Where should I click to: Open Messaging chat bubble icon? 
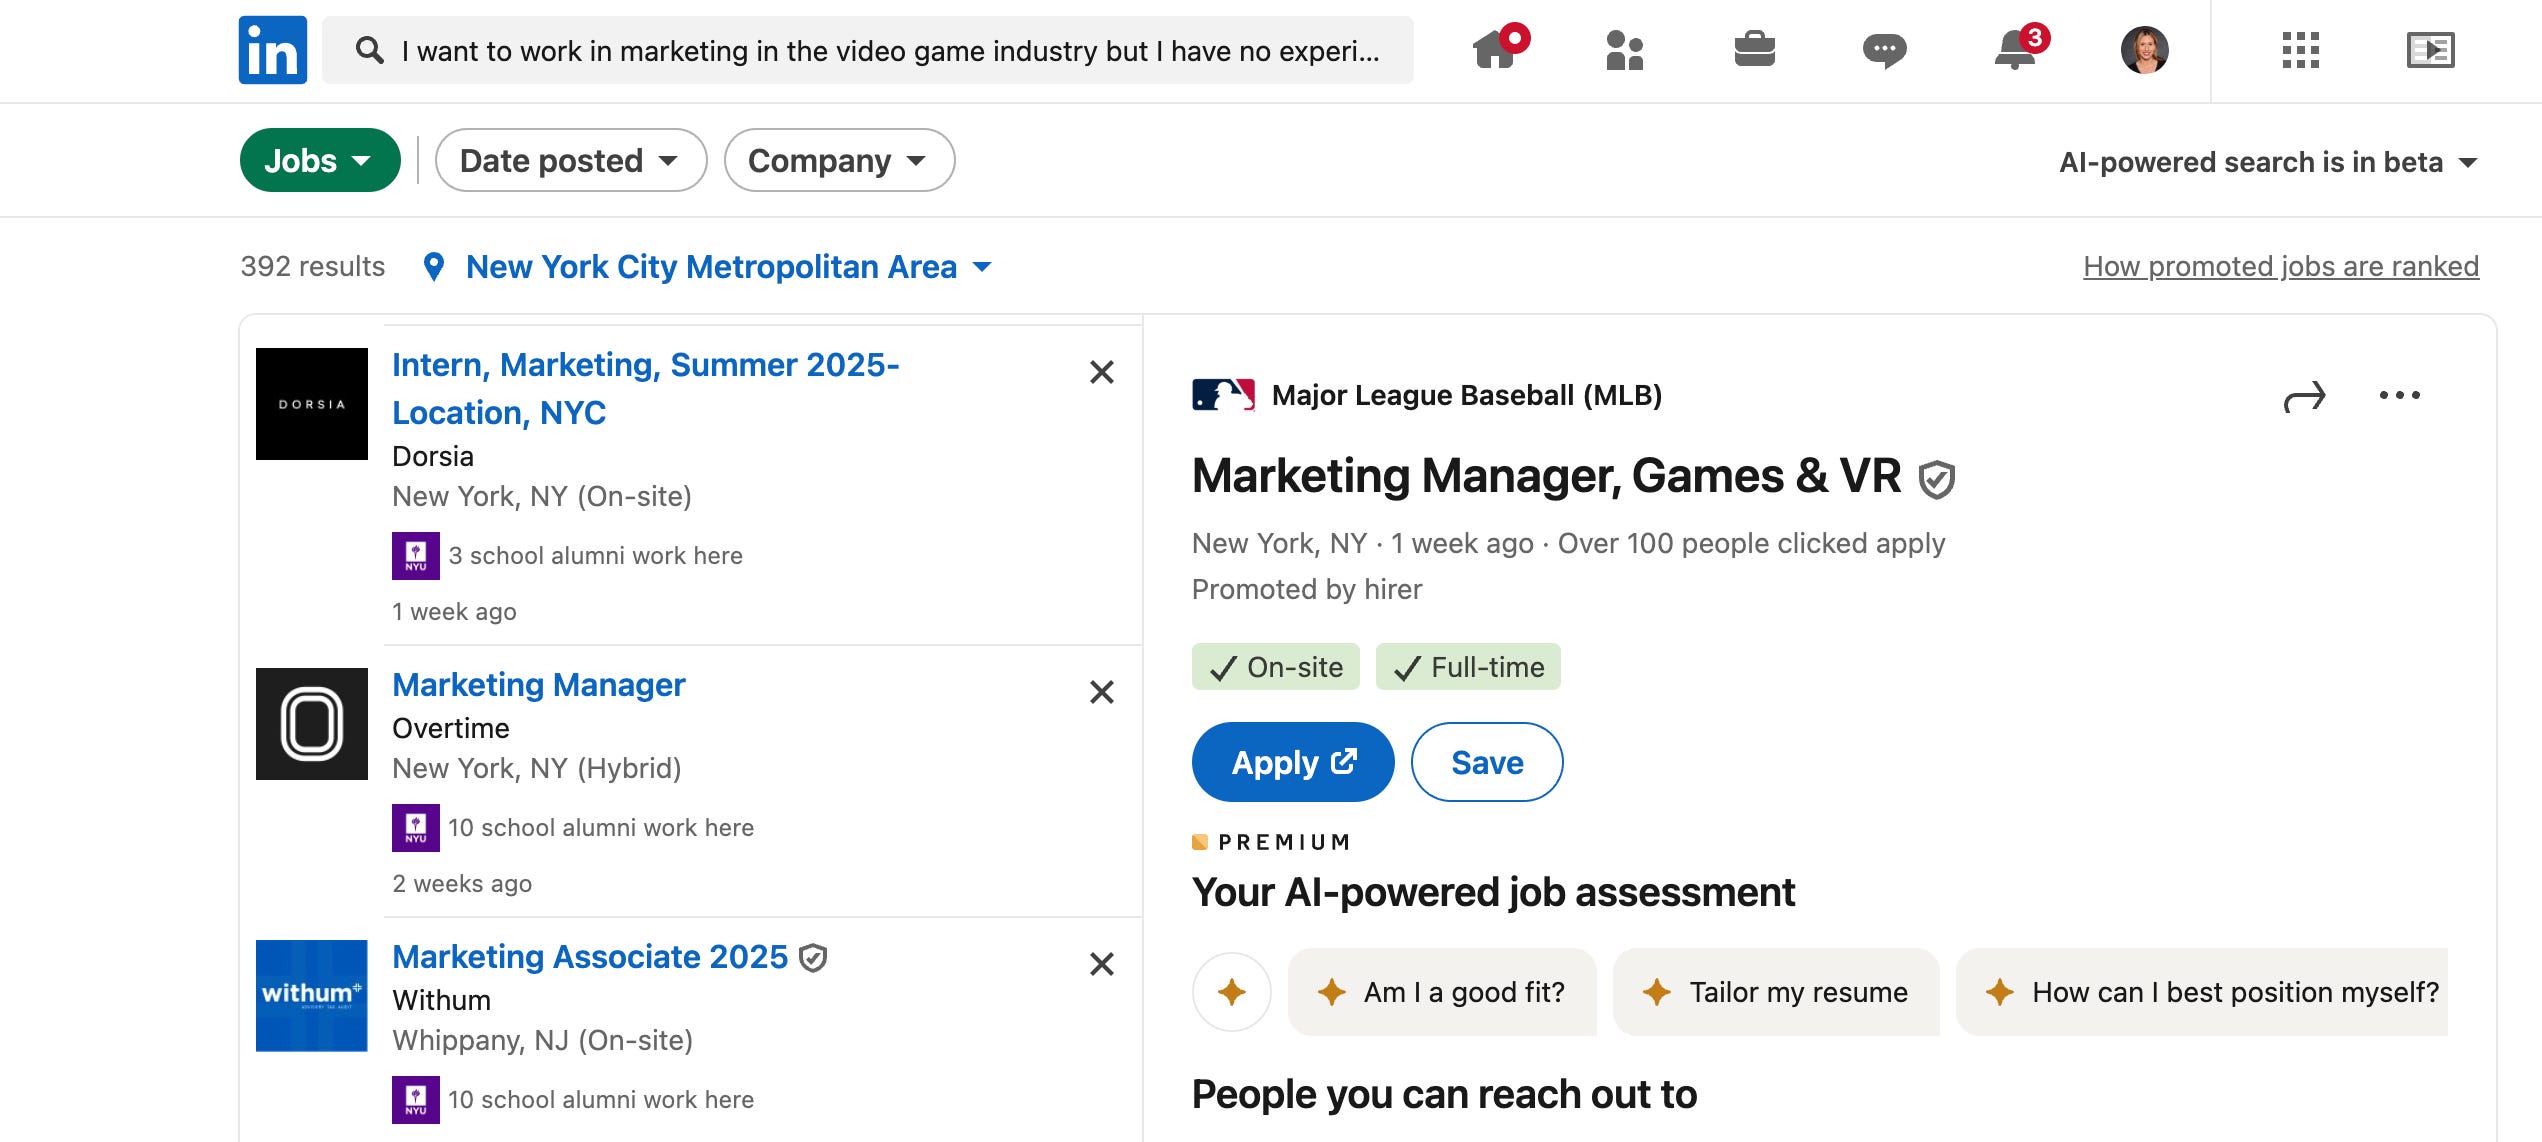coord(1885,50)
